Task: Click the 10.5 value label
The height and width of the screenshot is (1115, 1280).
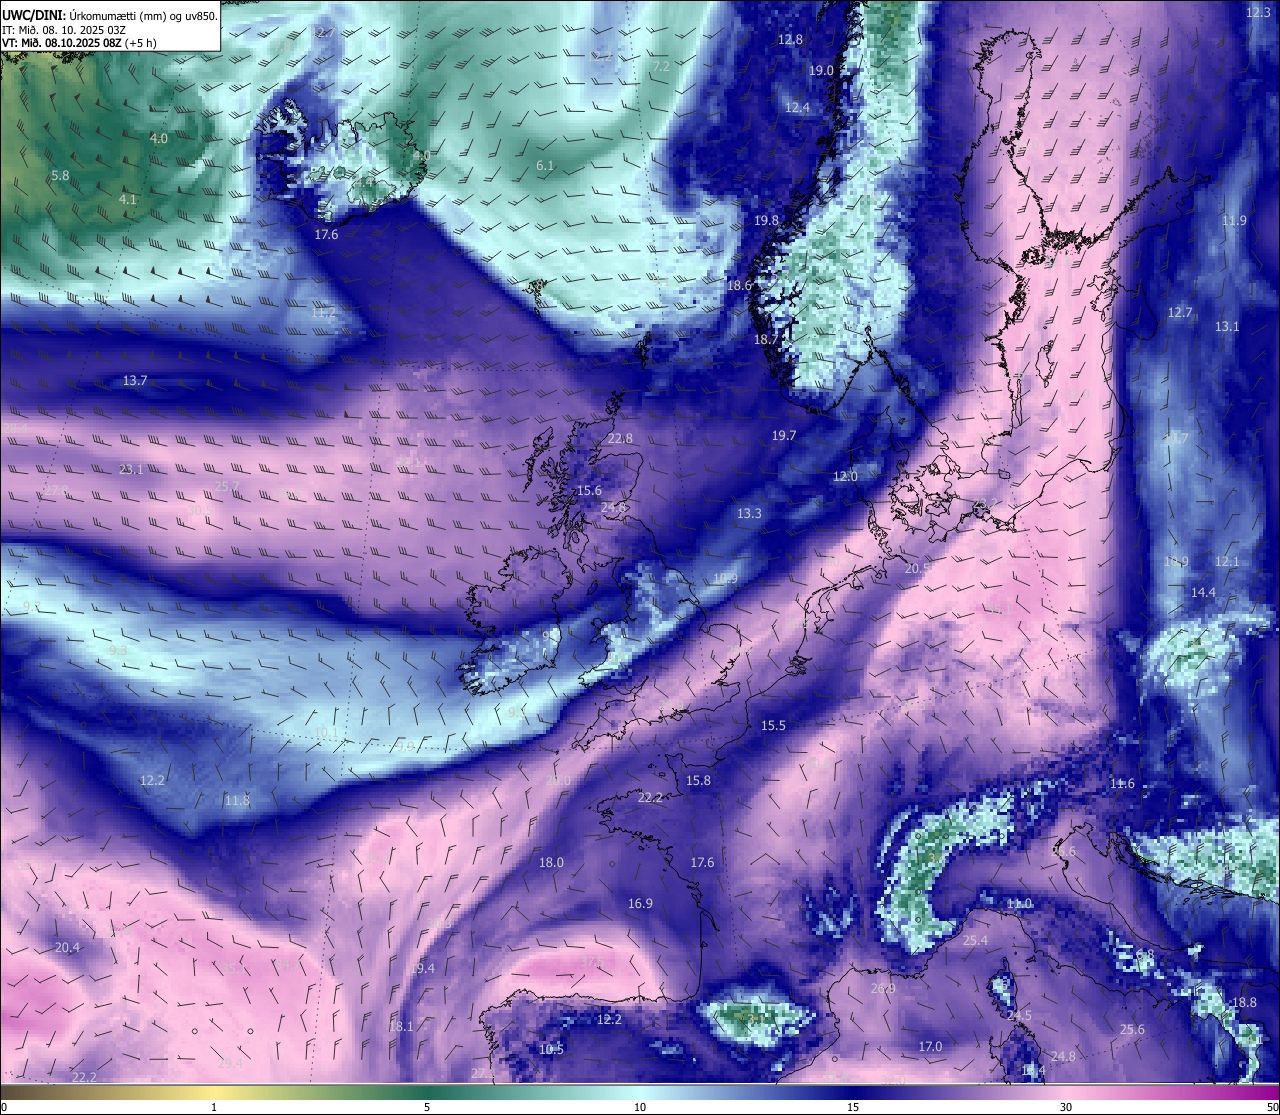Action: point(551,1049)
